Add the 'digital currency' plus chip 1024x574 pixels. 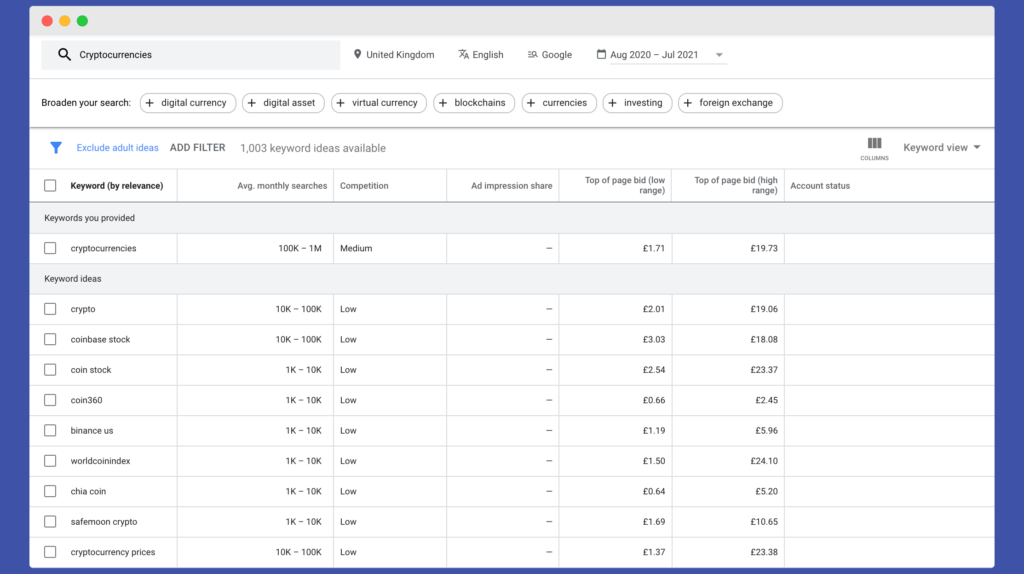point(188,103)
